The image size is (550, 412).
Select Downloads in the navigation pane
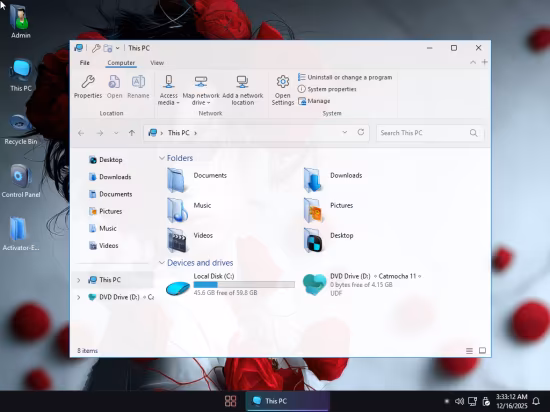(110, 177)
